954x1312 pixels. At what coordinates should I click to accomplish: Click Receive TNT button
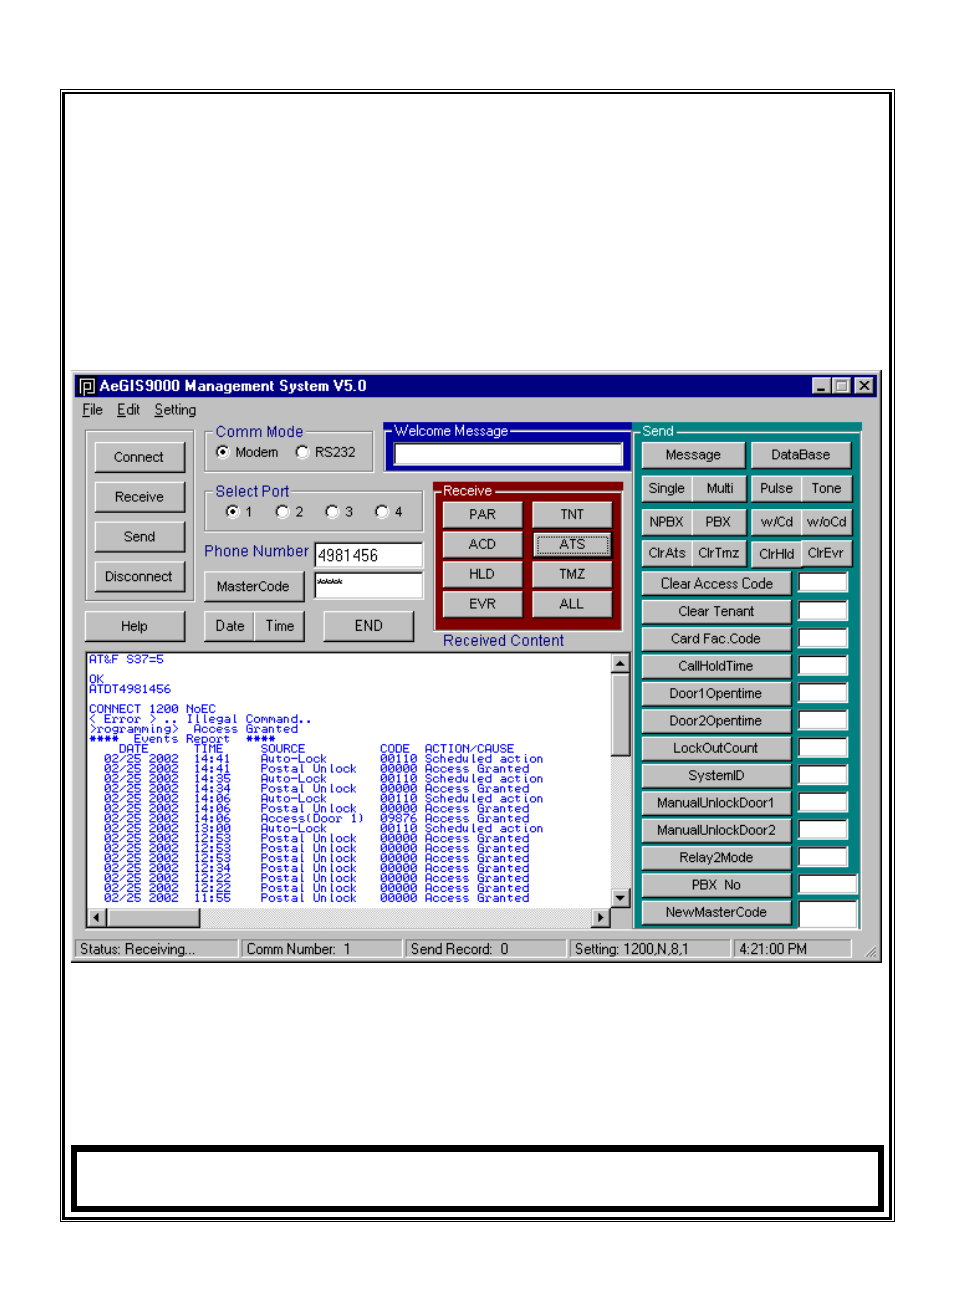coord(572,515)
